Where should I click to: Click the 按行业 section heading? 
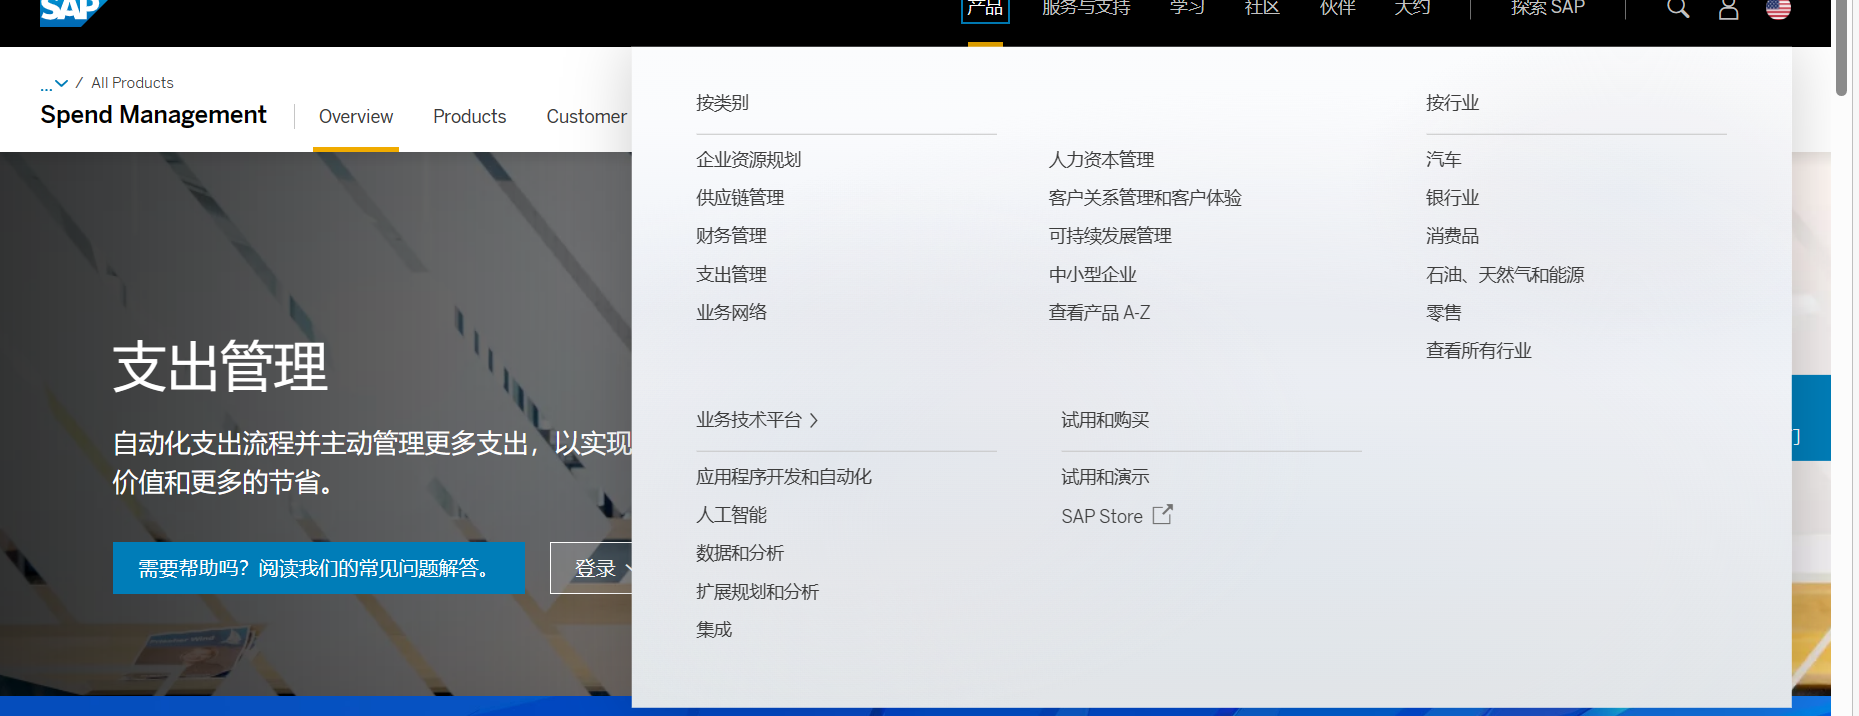(1452, 103)
